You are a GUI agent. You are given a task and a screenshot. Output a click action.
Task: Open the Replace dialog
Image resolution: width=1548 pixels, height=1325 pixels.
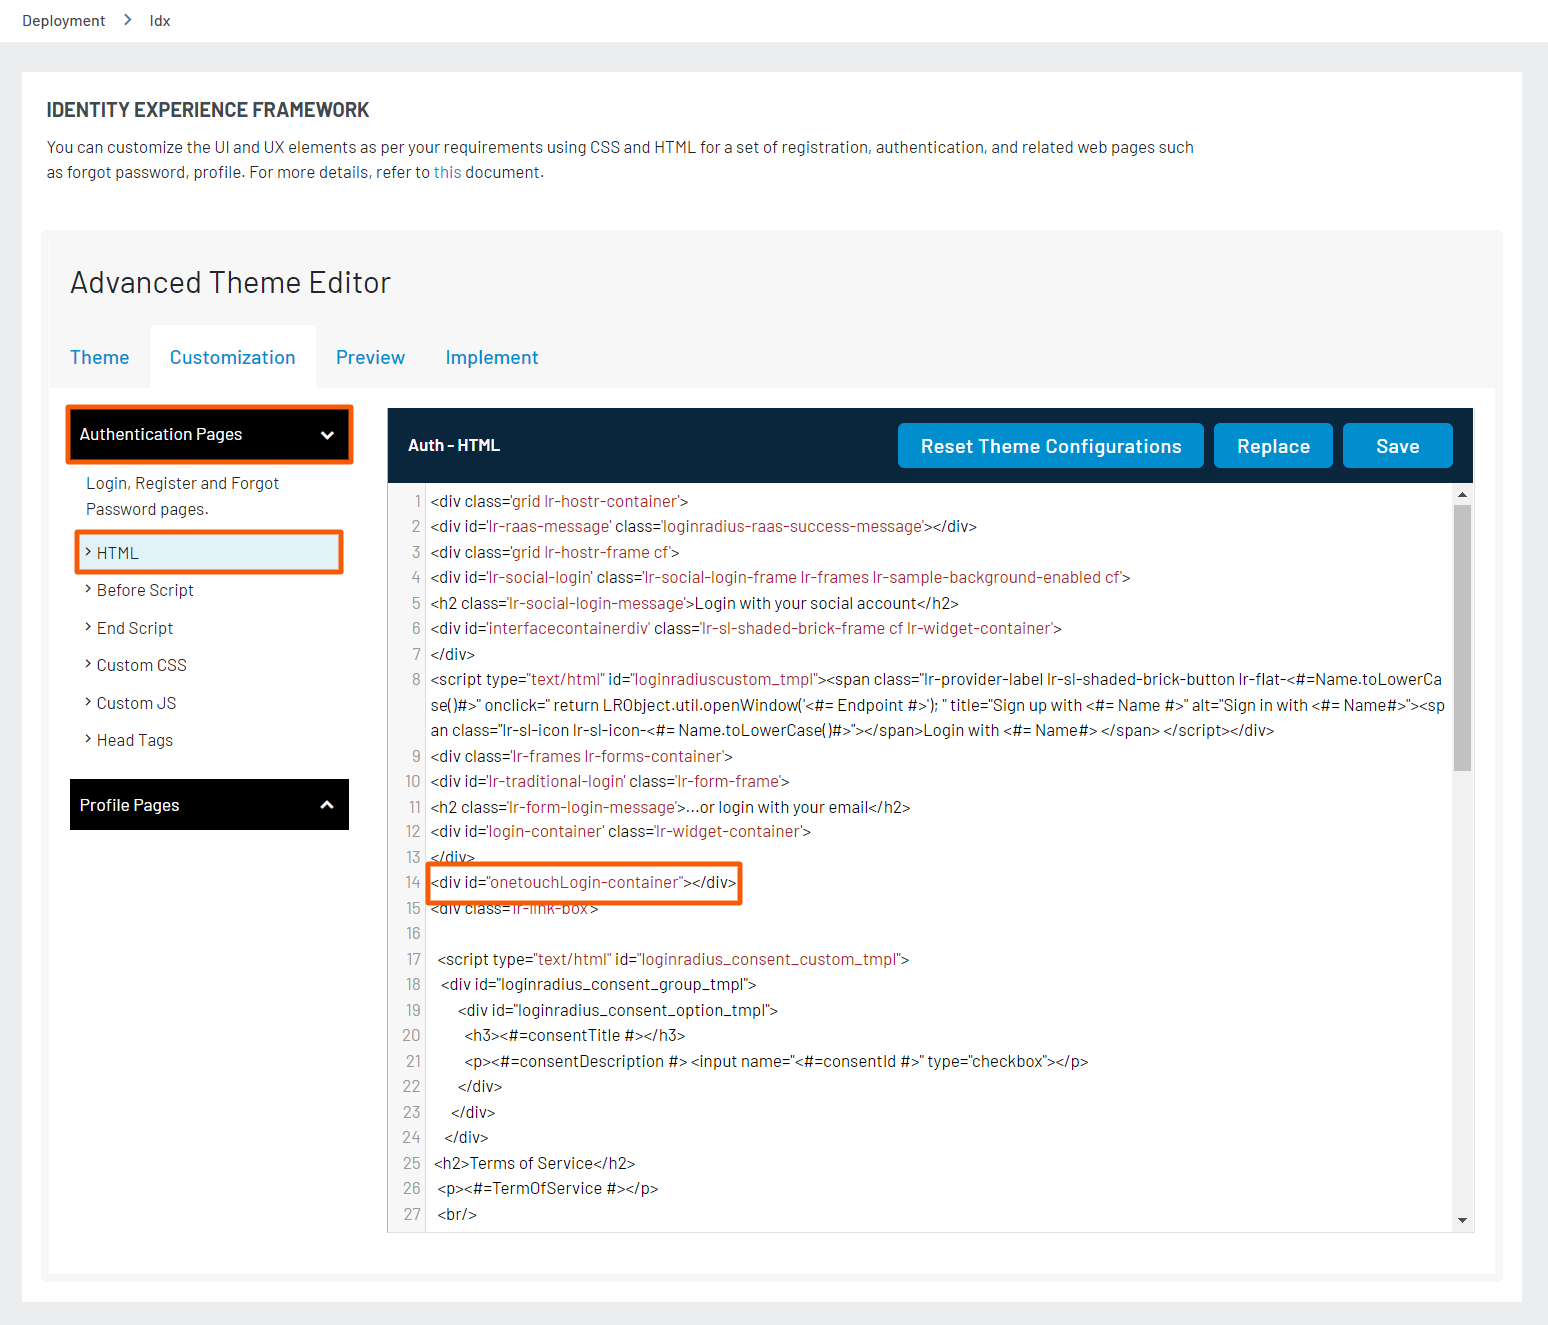click(x=1273, y=445)
